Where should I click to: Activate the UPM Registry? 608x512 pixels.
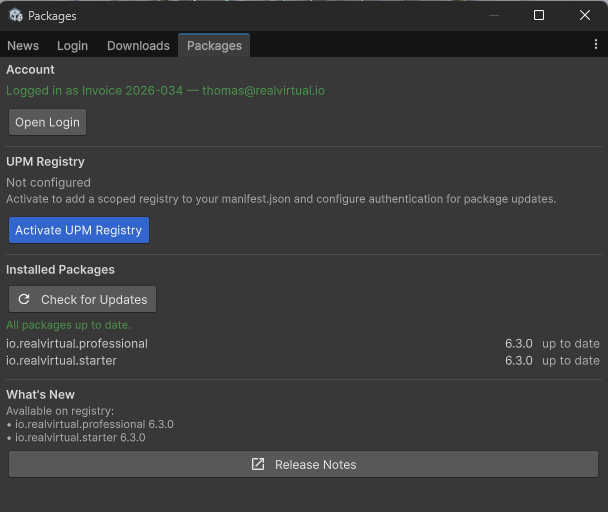click(x=79, y=230)
